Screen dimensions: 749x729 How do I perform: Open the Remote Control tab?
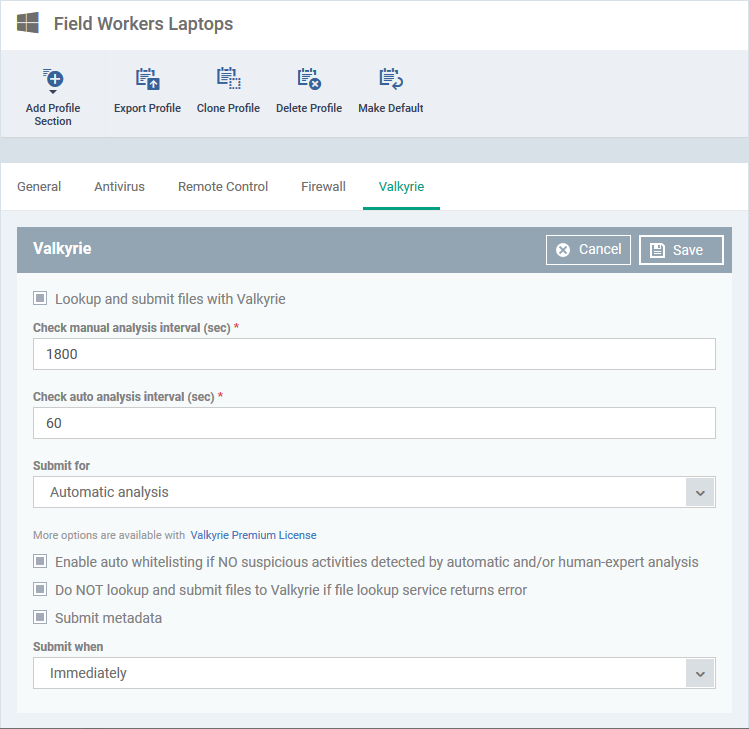tap(223, 186)
